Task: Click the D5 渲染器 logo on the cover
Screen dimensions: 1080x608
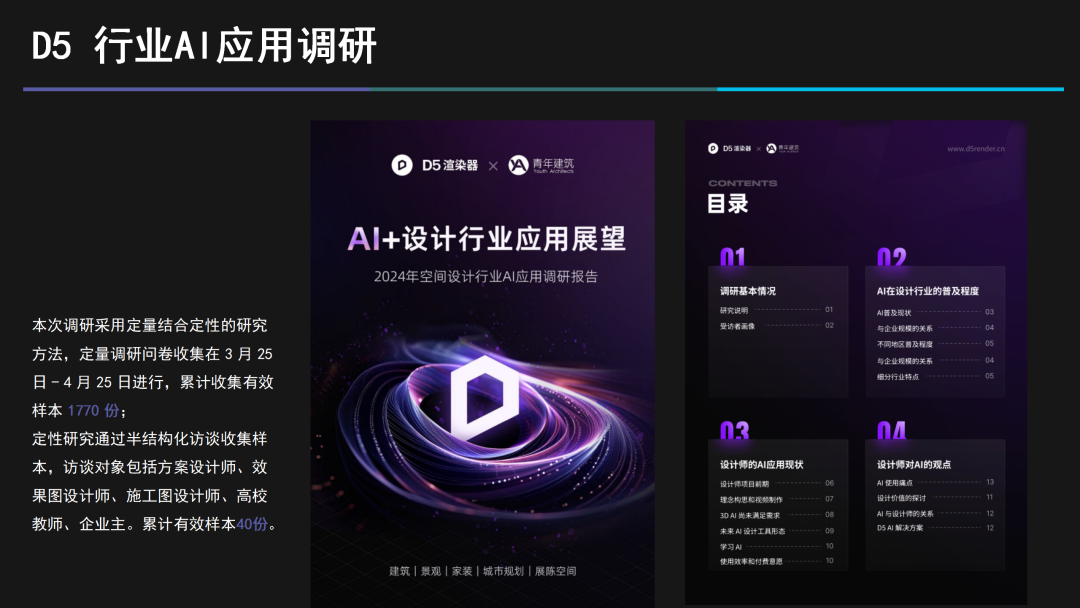Action: coord(435,165)
